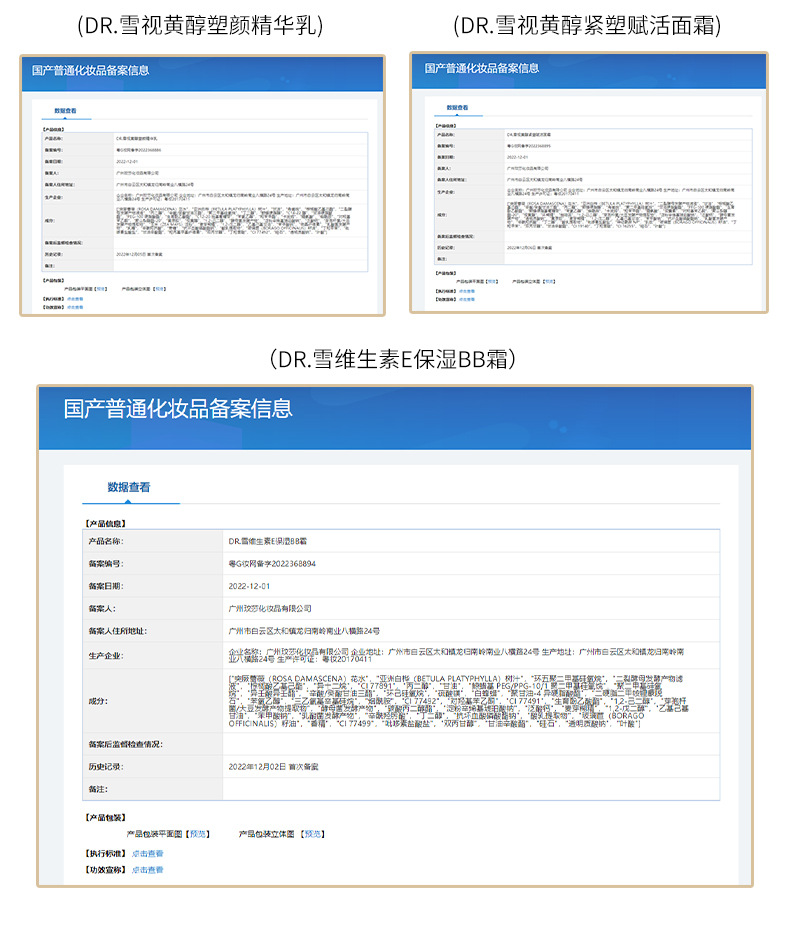Image resolution: width=790 pixels, height=928 pixels.
Task: Select 备案人 value 广州玟莎化妆品有限公司
Action: 270,608
